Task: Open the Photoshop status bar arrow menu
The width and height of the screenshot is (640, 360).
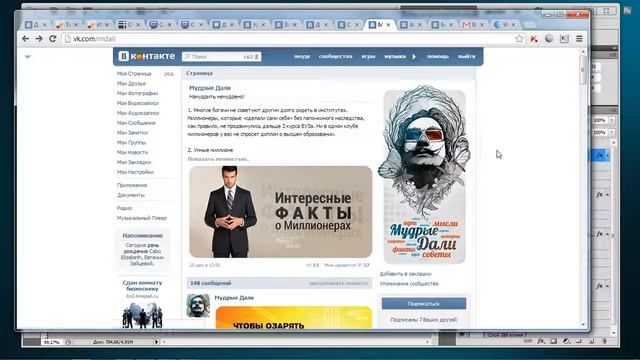Action: 156,342
